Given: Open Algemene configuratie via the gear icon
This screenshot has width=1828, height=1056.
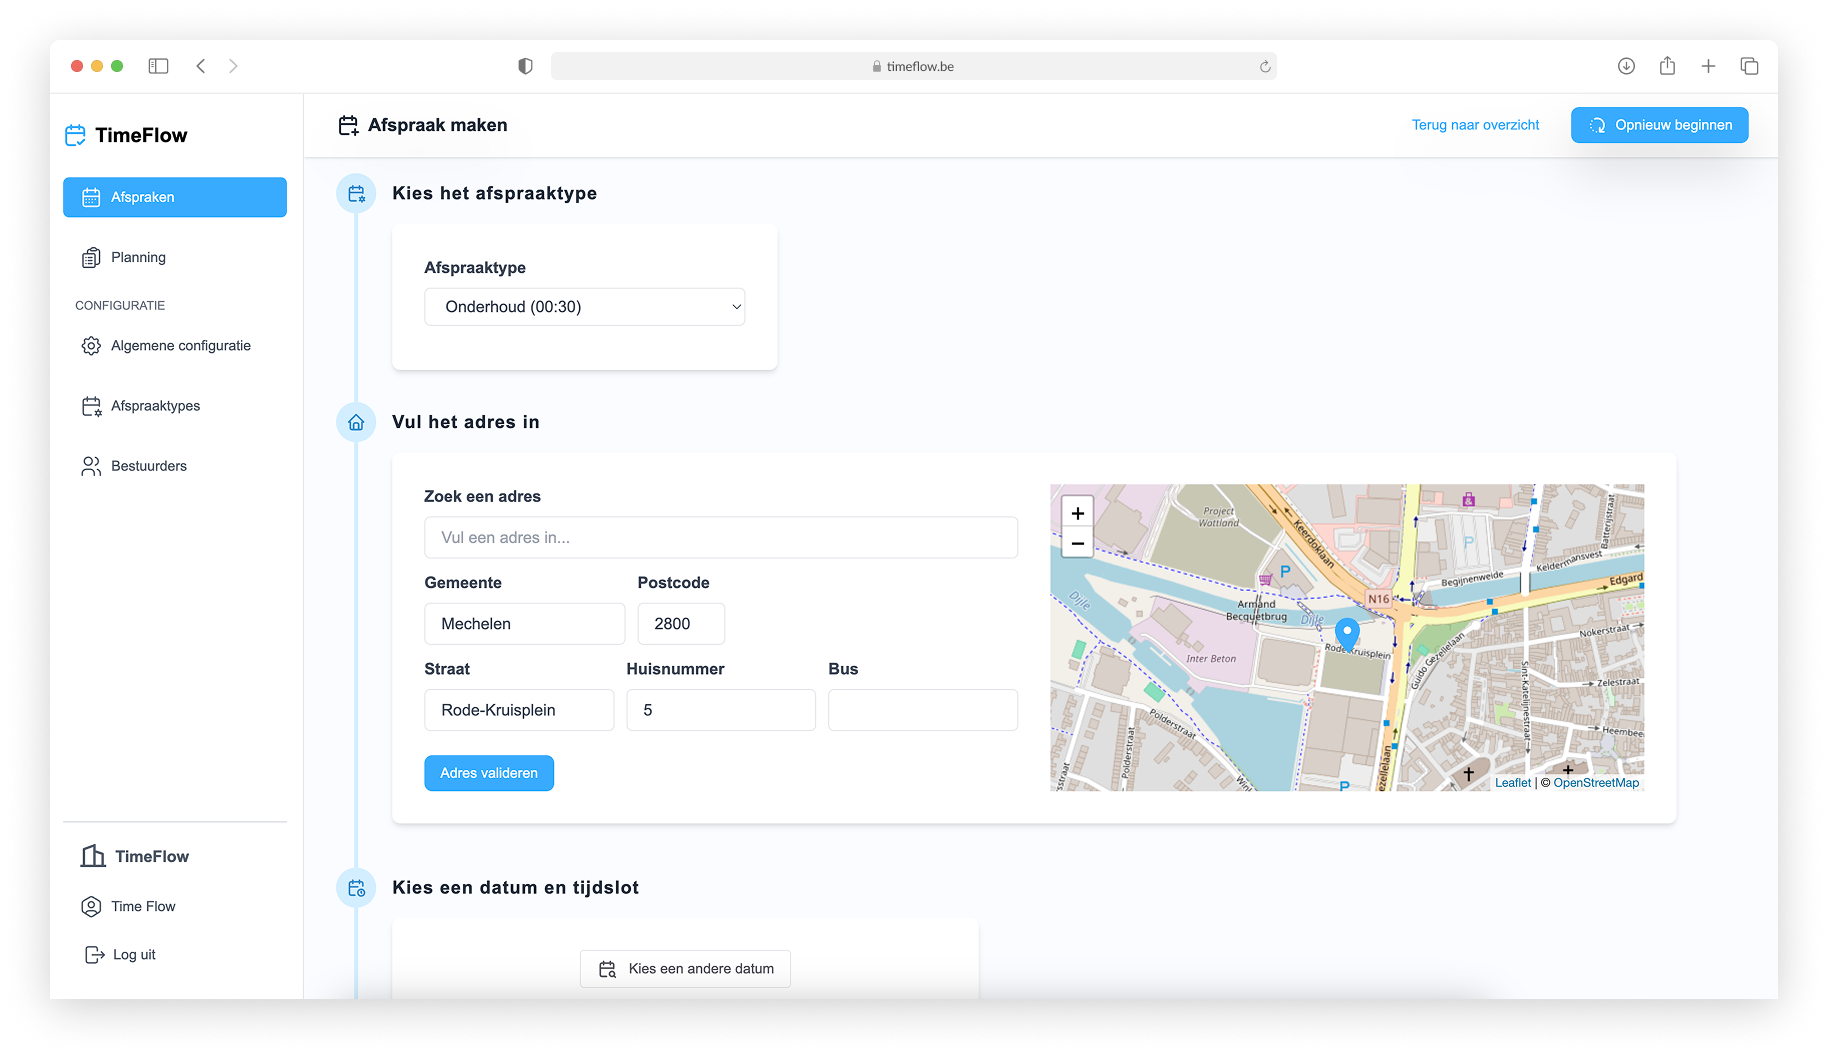Looking at the screenshot, I should tap(91, 345).
